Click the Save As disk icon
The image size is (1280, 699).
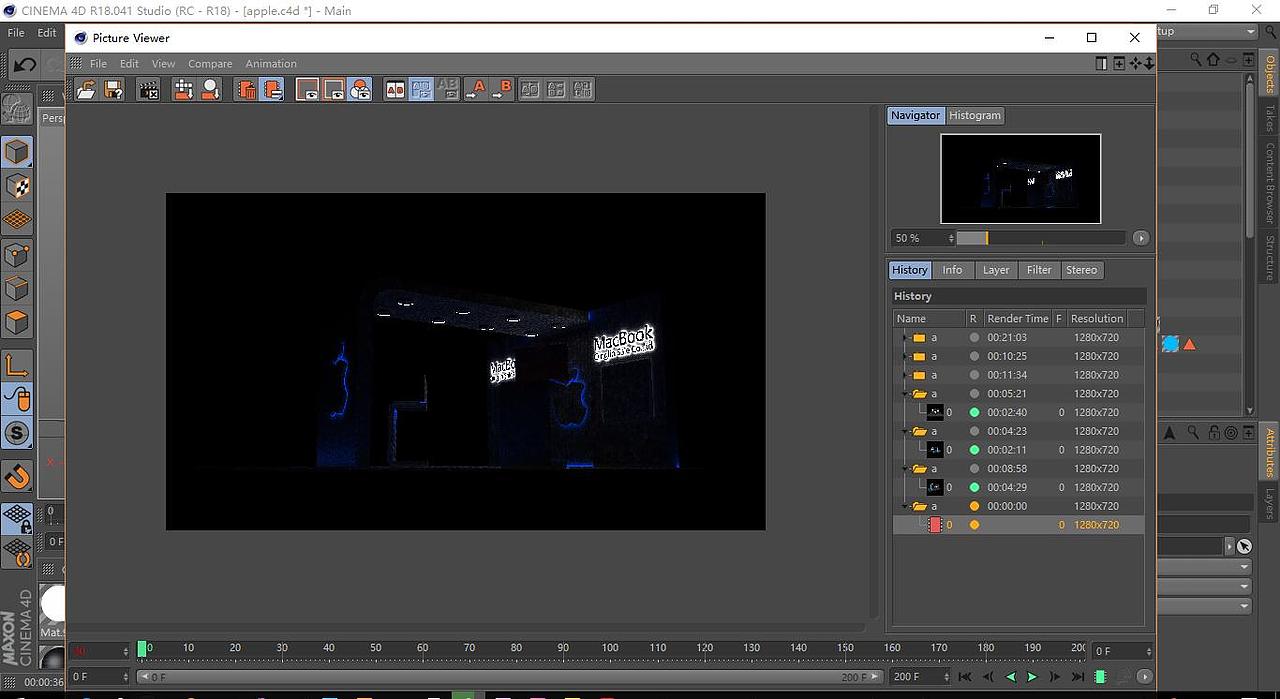tap(113, 89)
